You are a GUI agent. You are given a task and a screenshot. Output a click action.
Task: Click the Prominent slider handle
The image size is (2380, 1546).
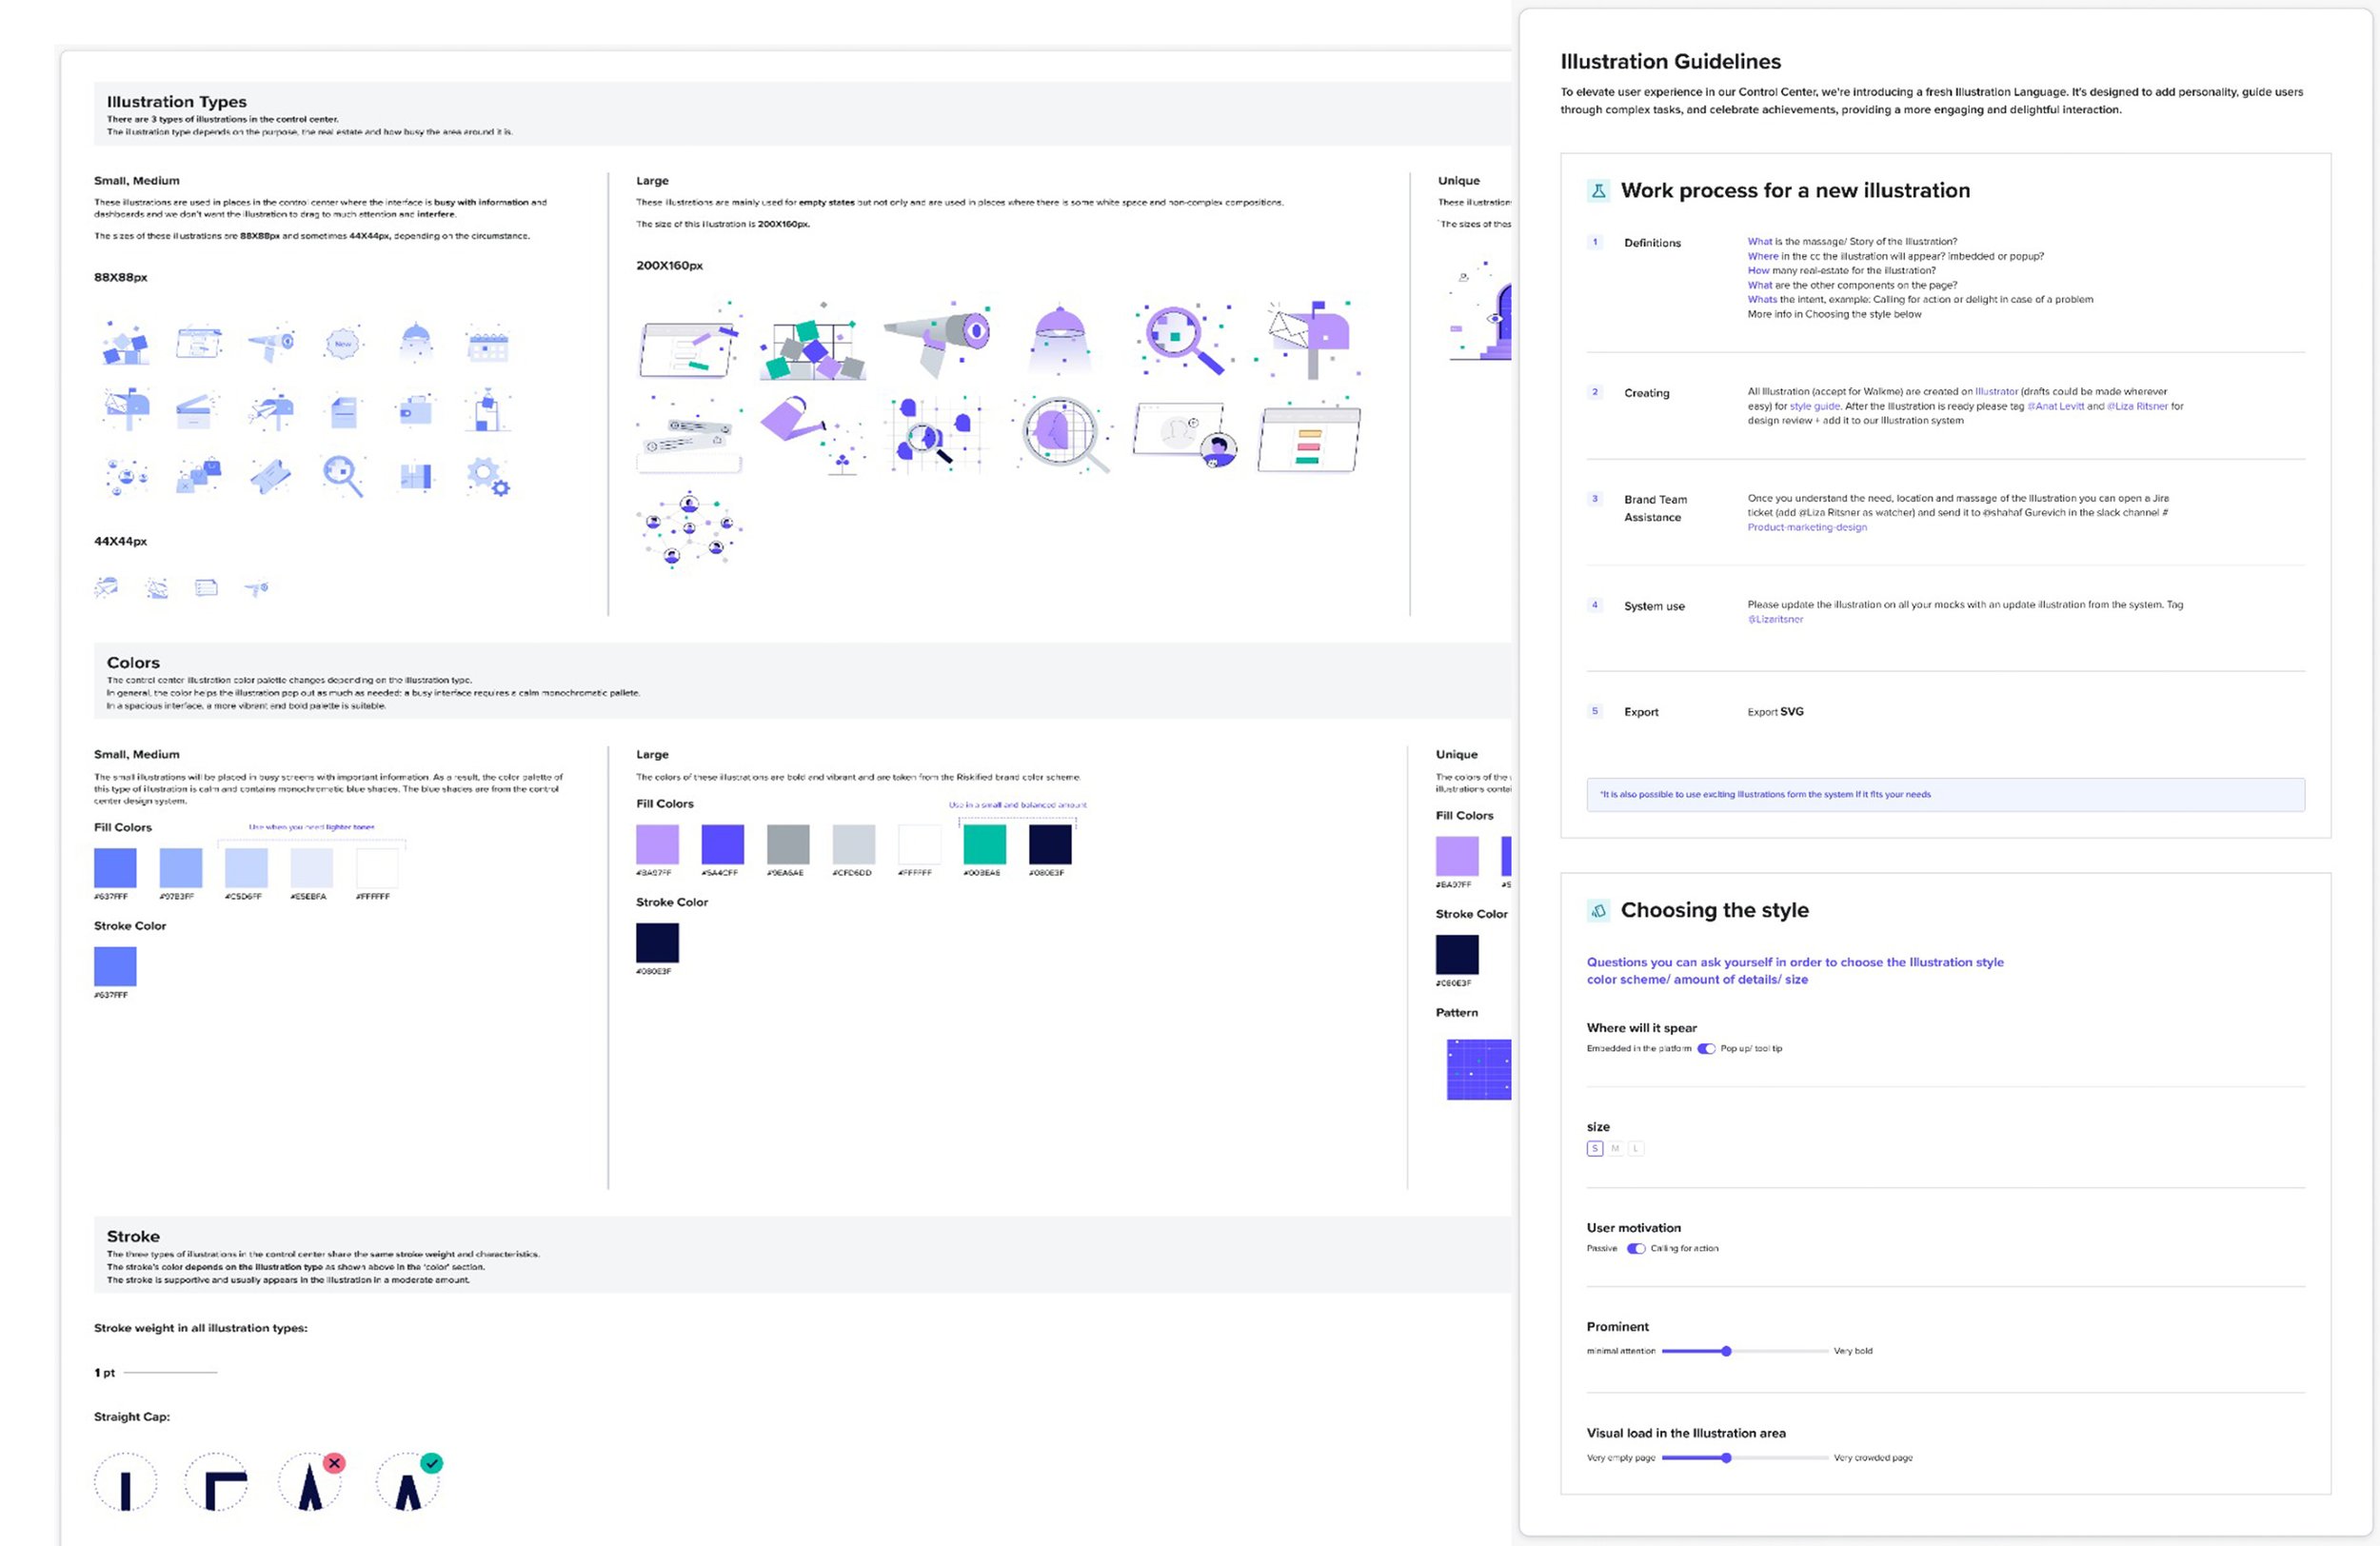coord(1726,1351)
